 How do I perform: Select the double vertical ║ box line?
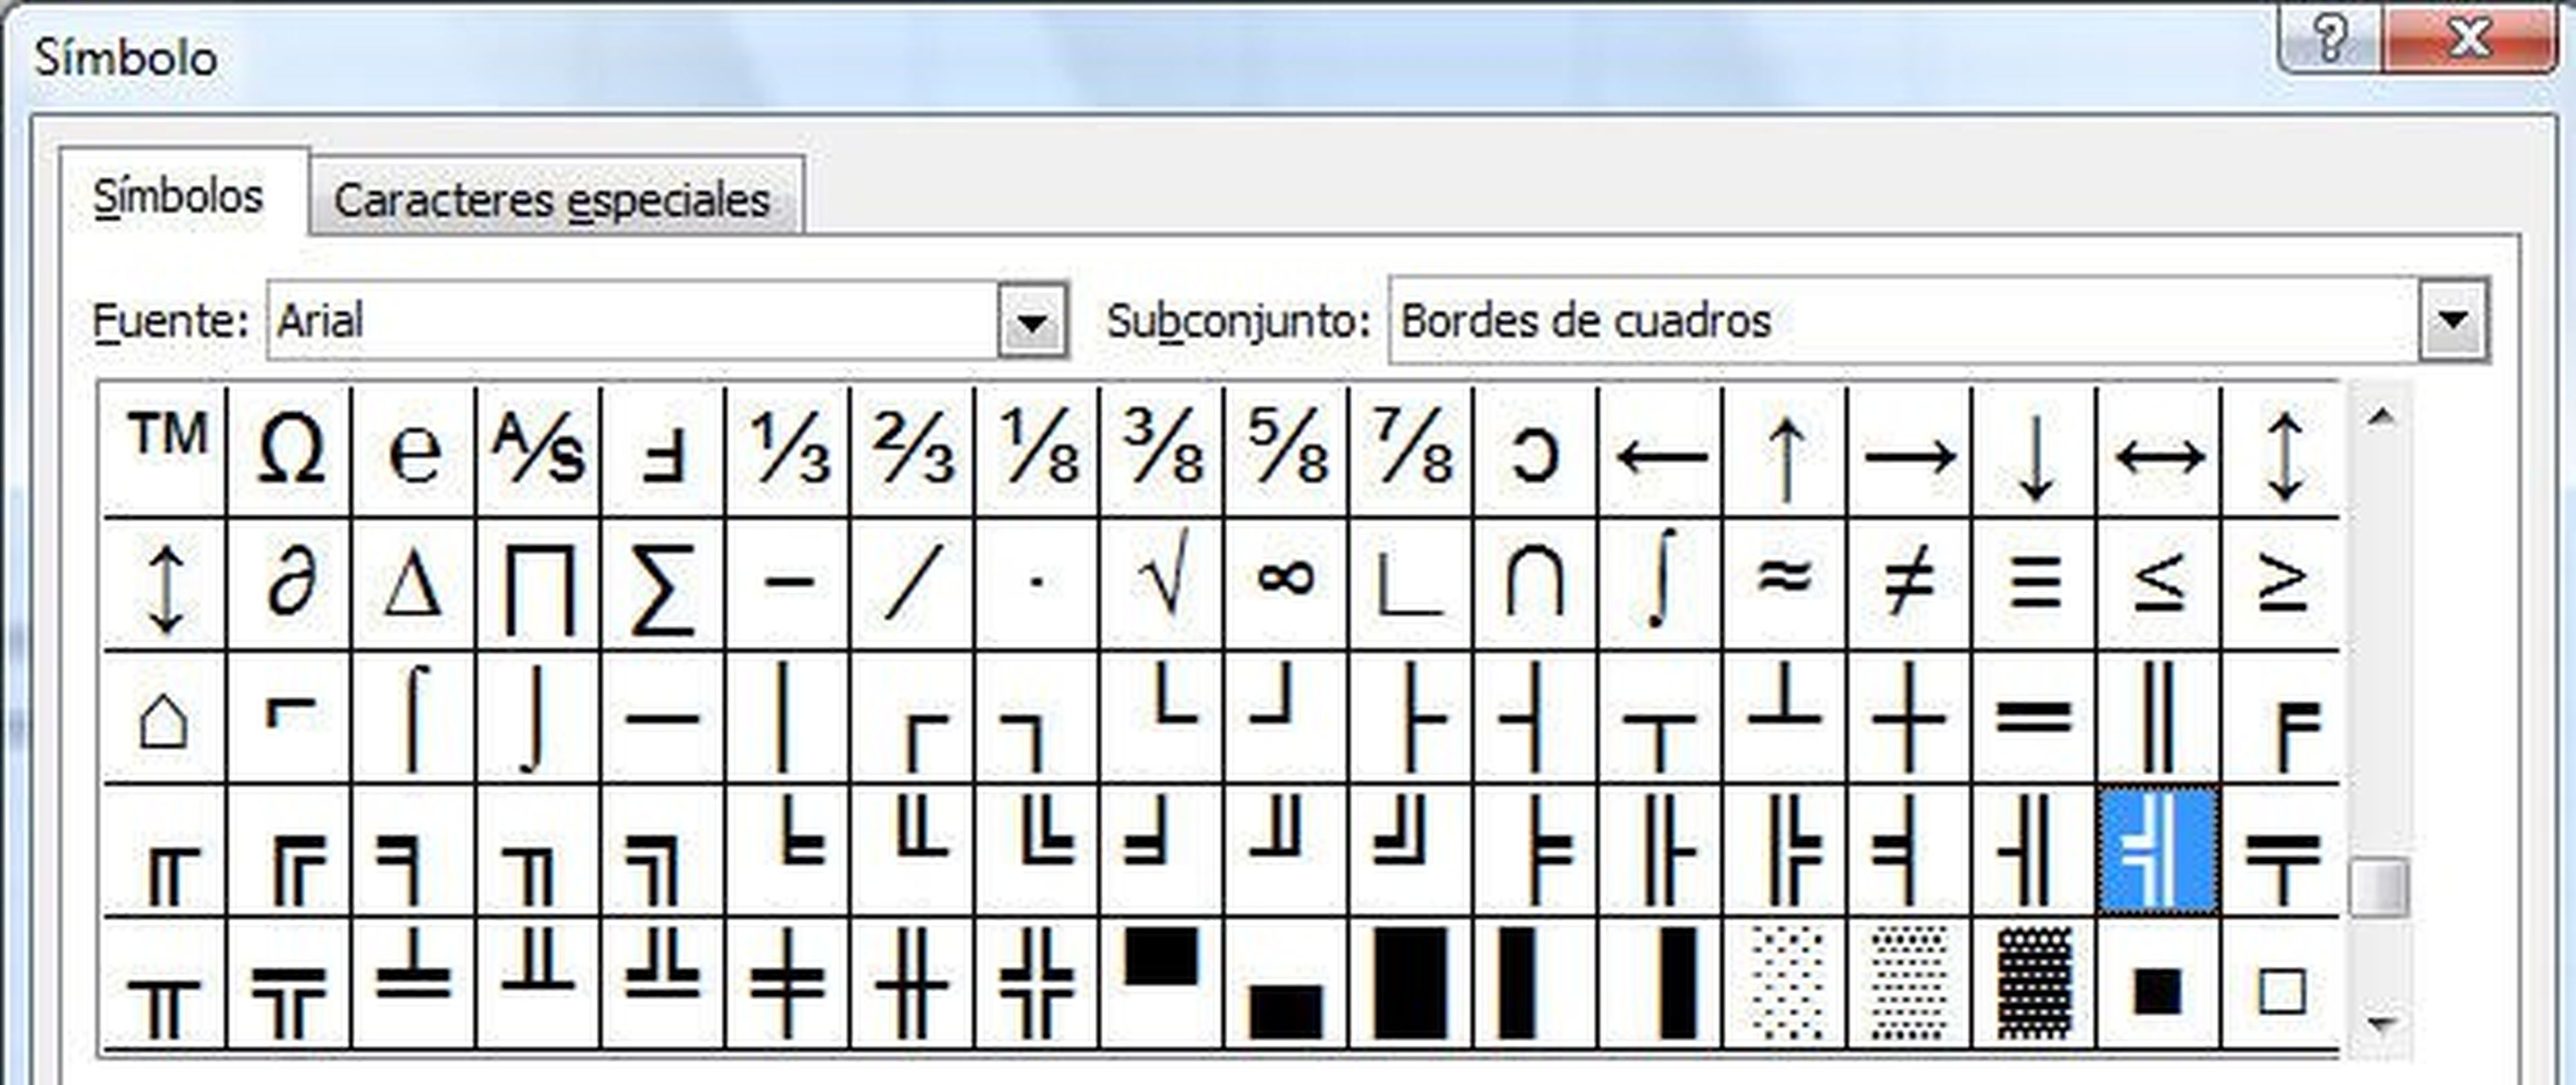coord(2158,717)
